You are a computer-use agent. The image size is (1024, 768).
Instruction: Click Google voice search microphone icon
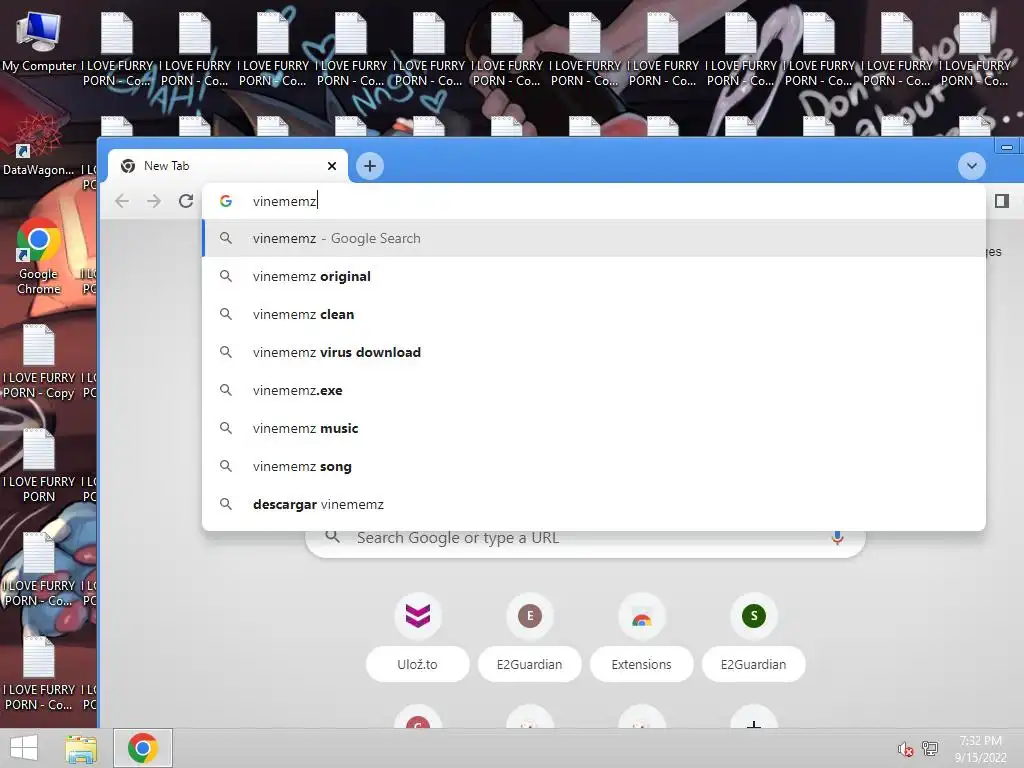pos(837,537)
